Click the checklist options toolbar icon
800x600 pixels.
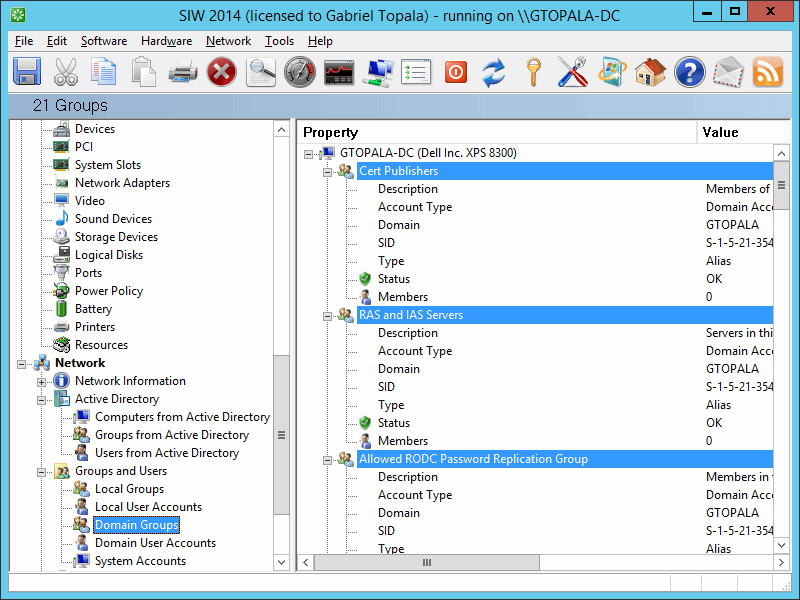point(416,71)
